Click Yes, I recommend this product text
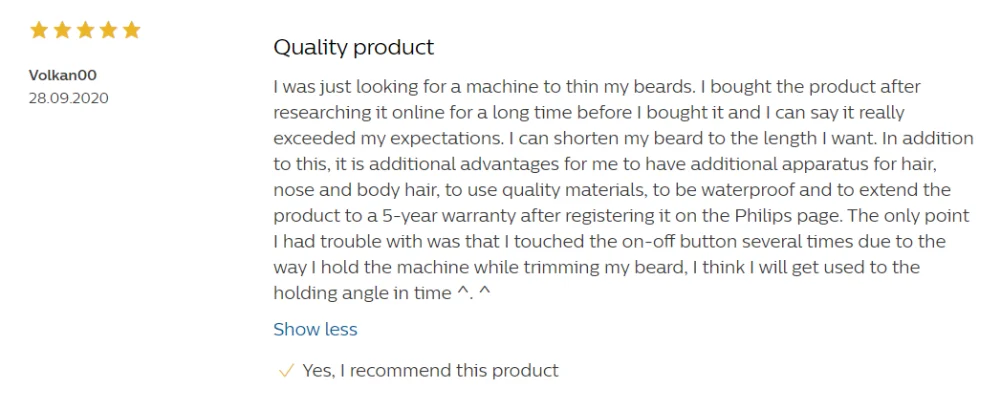The image size is (1000, 410). pyautogui.click(x=430, y=370)
